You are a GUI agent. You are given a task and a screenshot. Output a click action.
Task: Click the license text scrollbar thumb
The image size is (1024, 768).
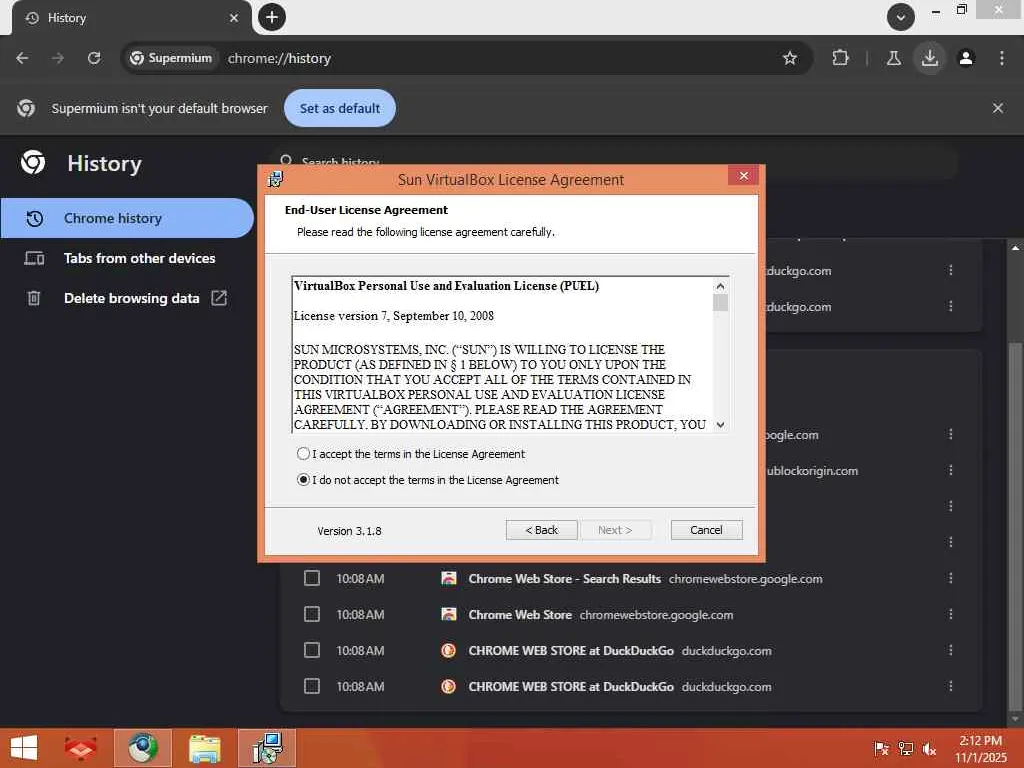pyautogui.click(x=720, y=303)
